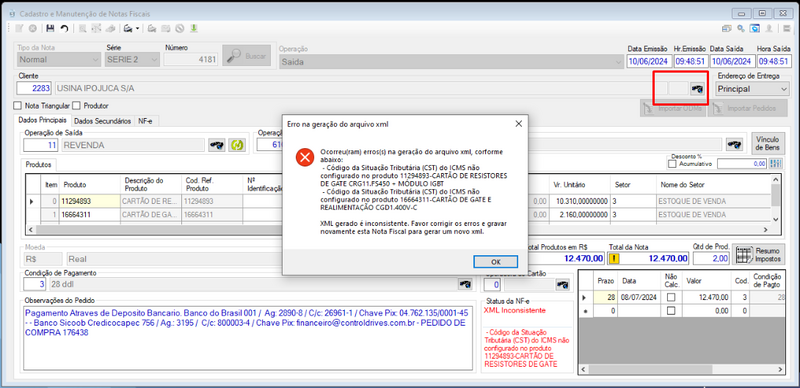Click the Data Saída date field
The image size is (800, 388).
click(732, 61)
